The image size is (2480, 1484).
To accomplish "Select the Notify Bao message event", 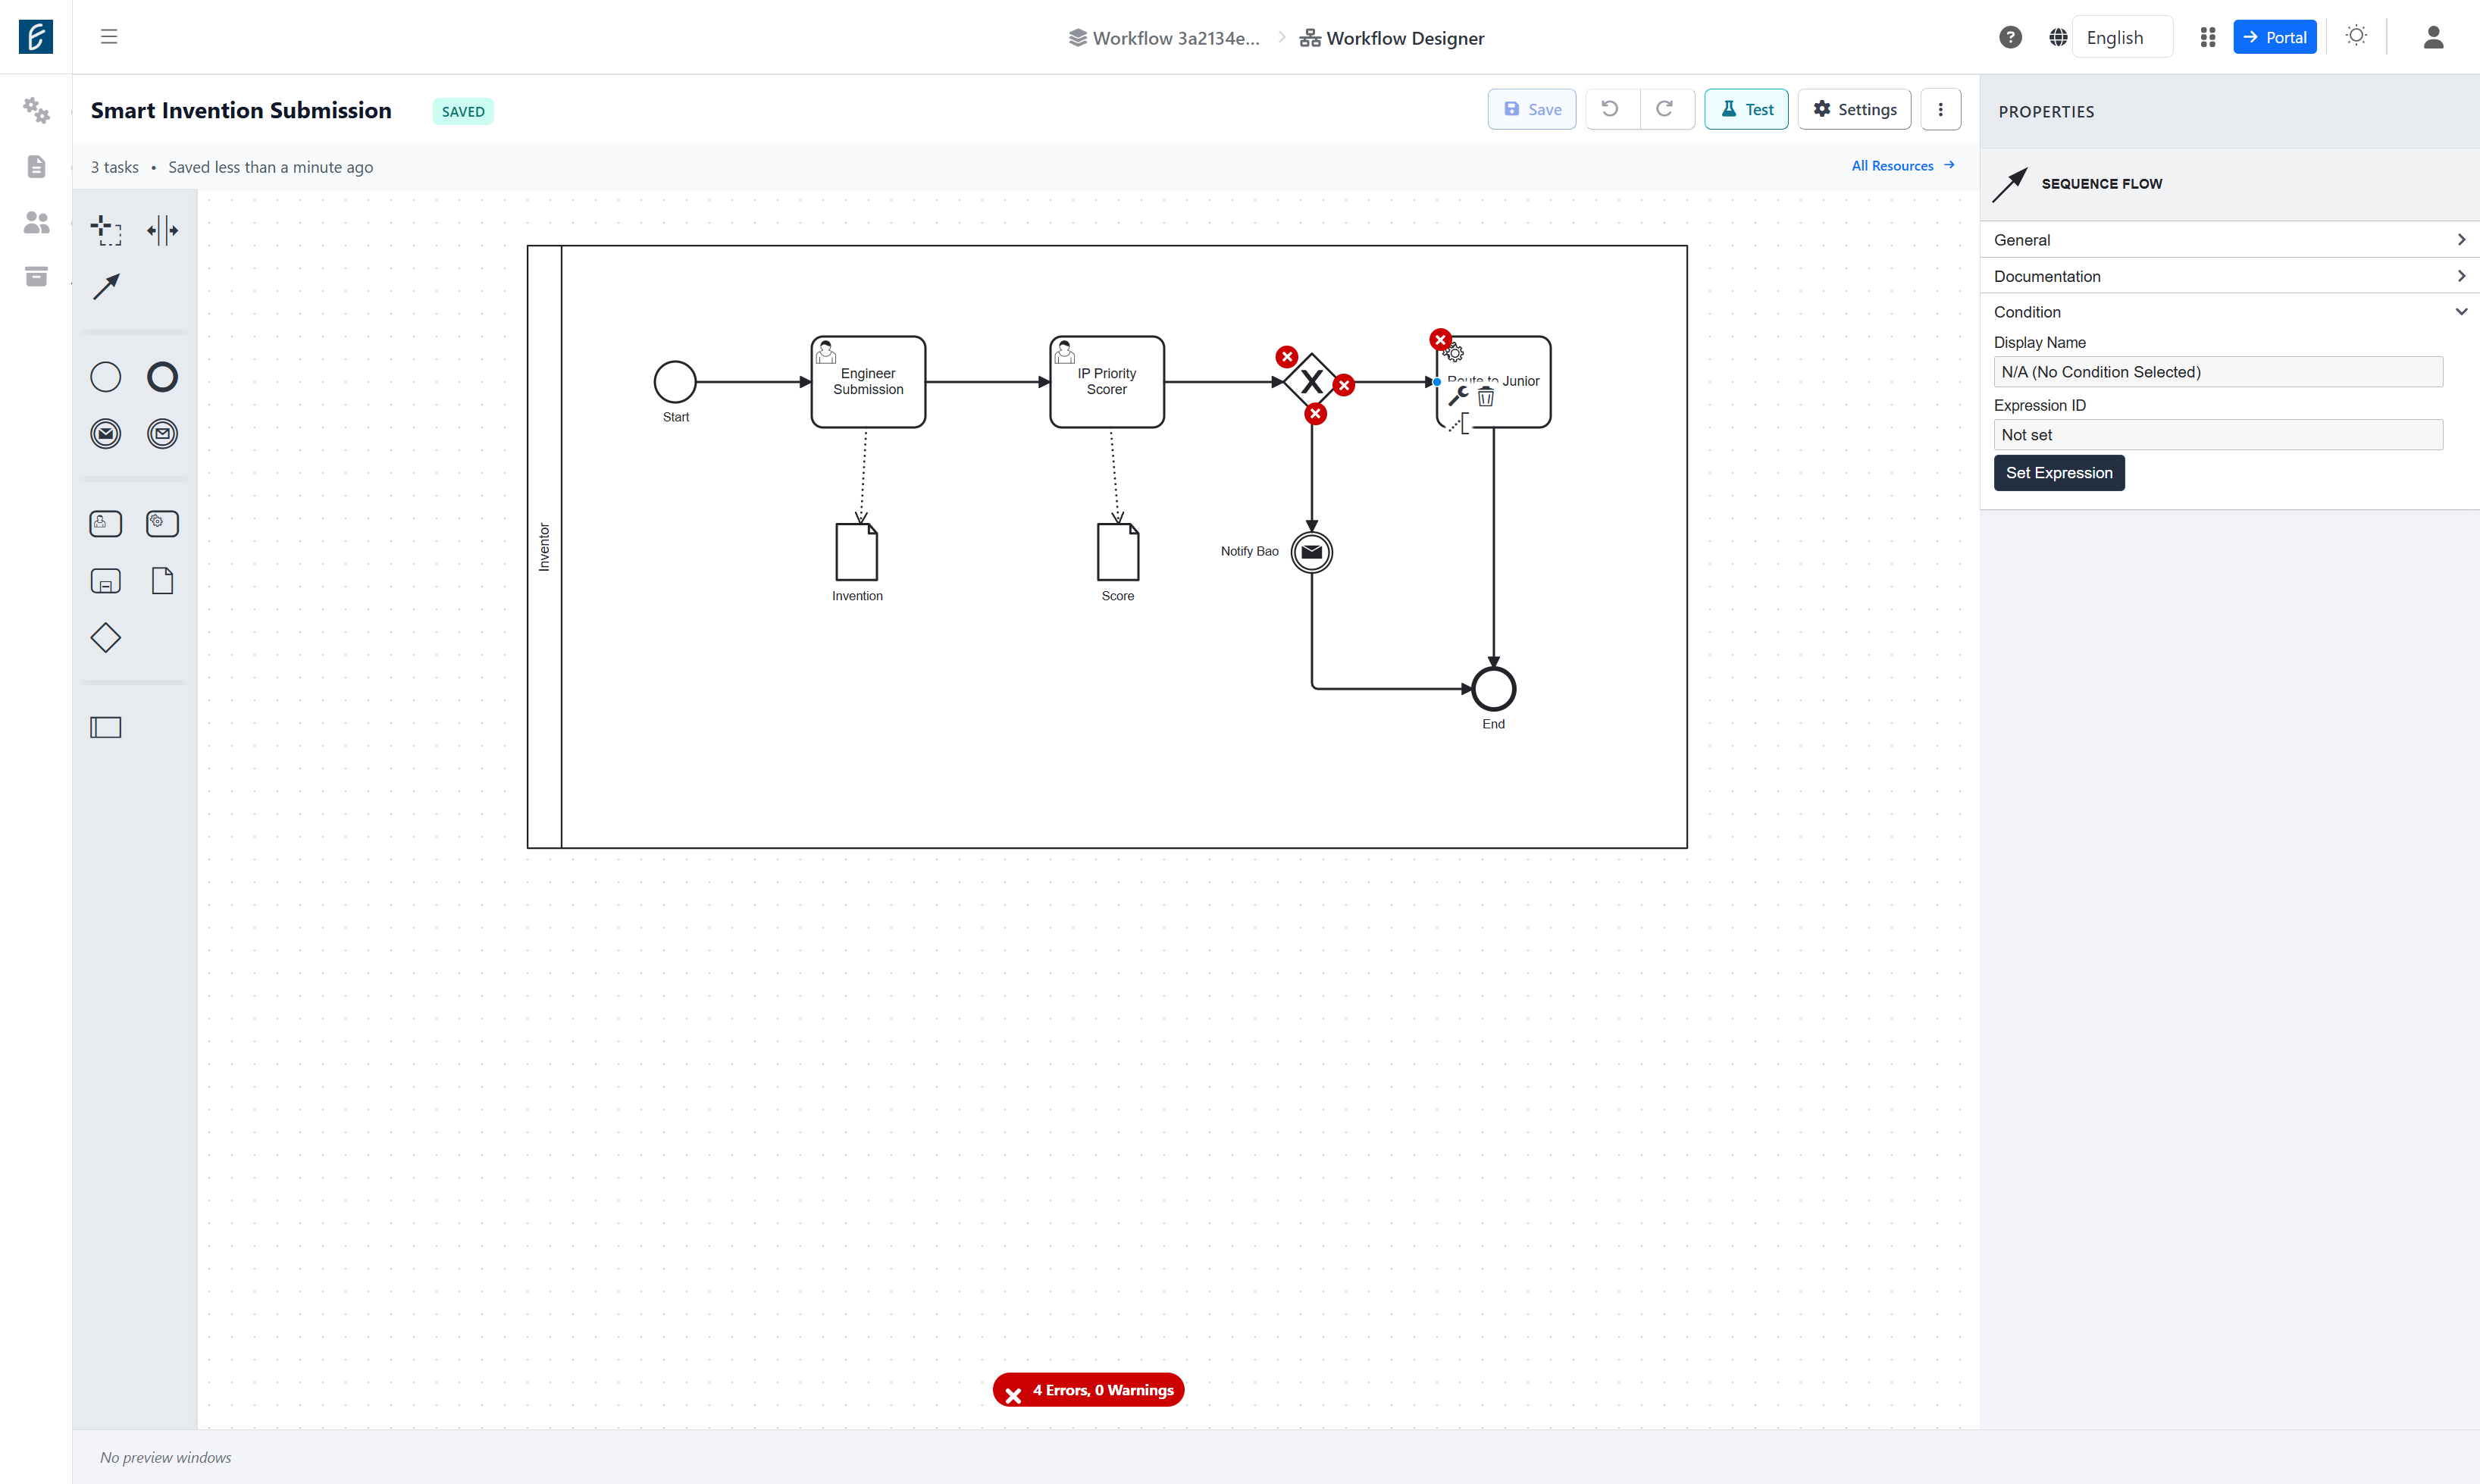I will coord(1312,552).
